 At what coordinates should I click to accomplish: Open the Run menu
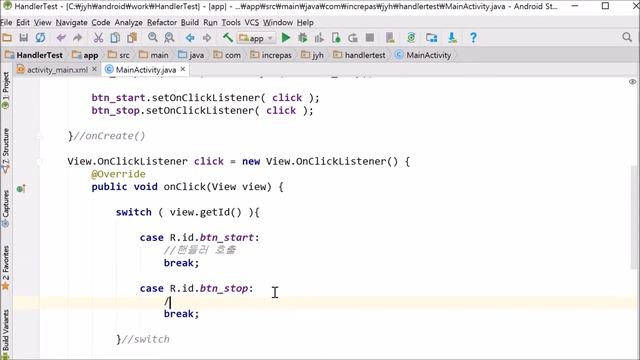click(x=210, y=22)
